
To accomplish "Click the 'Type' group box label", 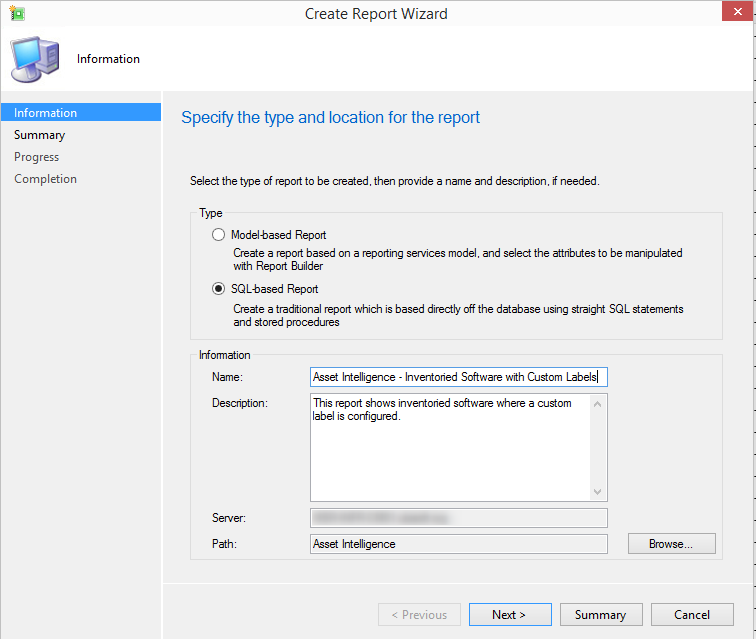I will pyautogui.click(x=211, y=213).
